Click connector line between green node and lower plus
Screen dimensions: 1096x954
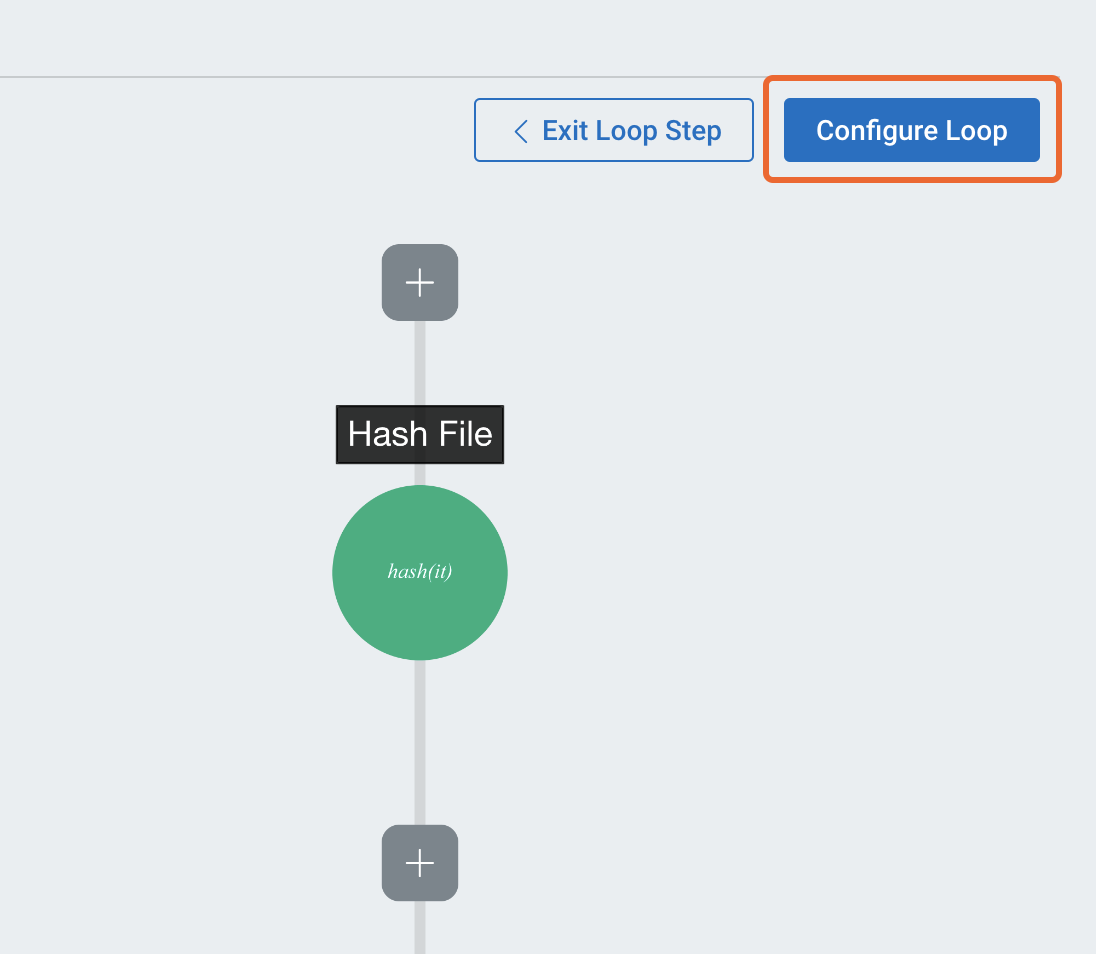[x=420, y=742]
